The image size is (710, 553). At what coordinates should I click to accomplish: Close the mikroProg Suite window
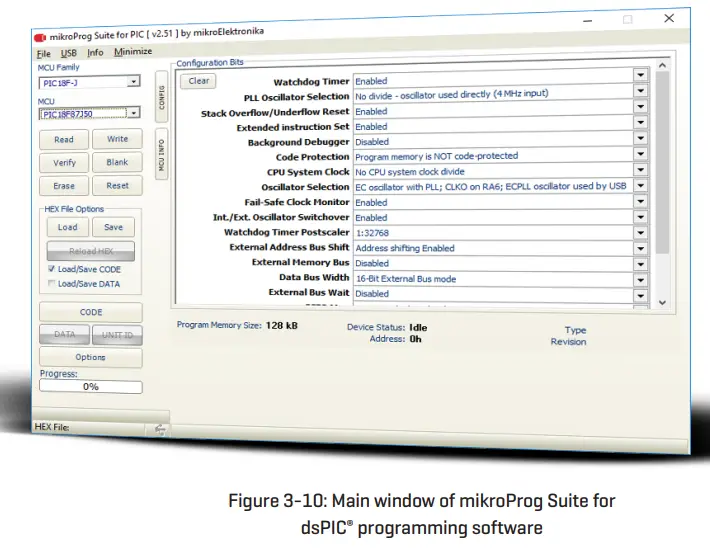669,18
